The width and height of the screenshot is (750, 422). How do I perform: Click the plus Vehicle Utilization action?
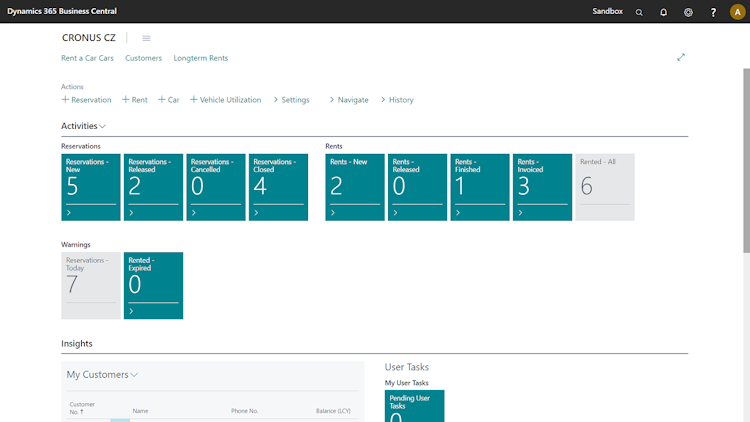[226, 100]
